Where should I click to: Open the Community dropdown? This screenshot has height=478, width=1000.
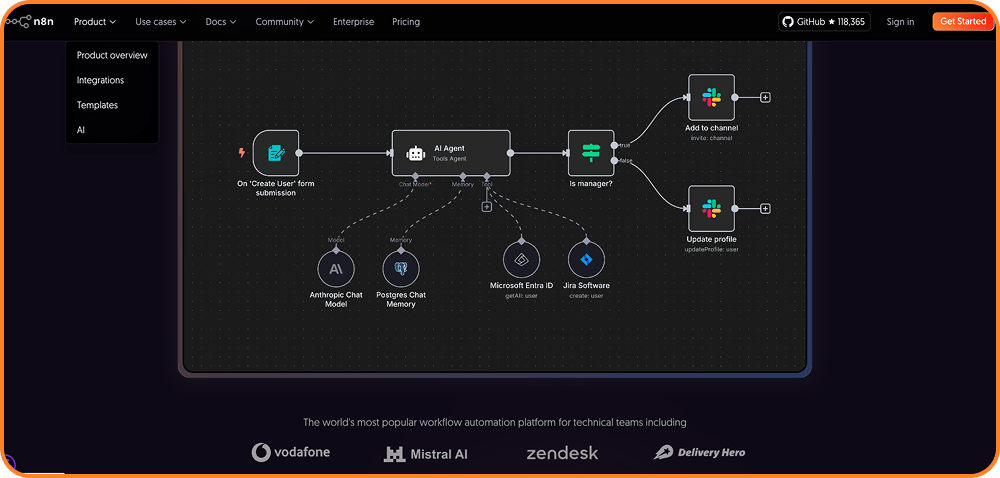(284, 22)
